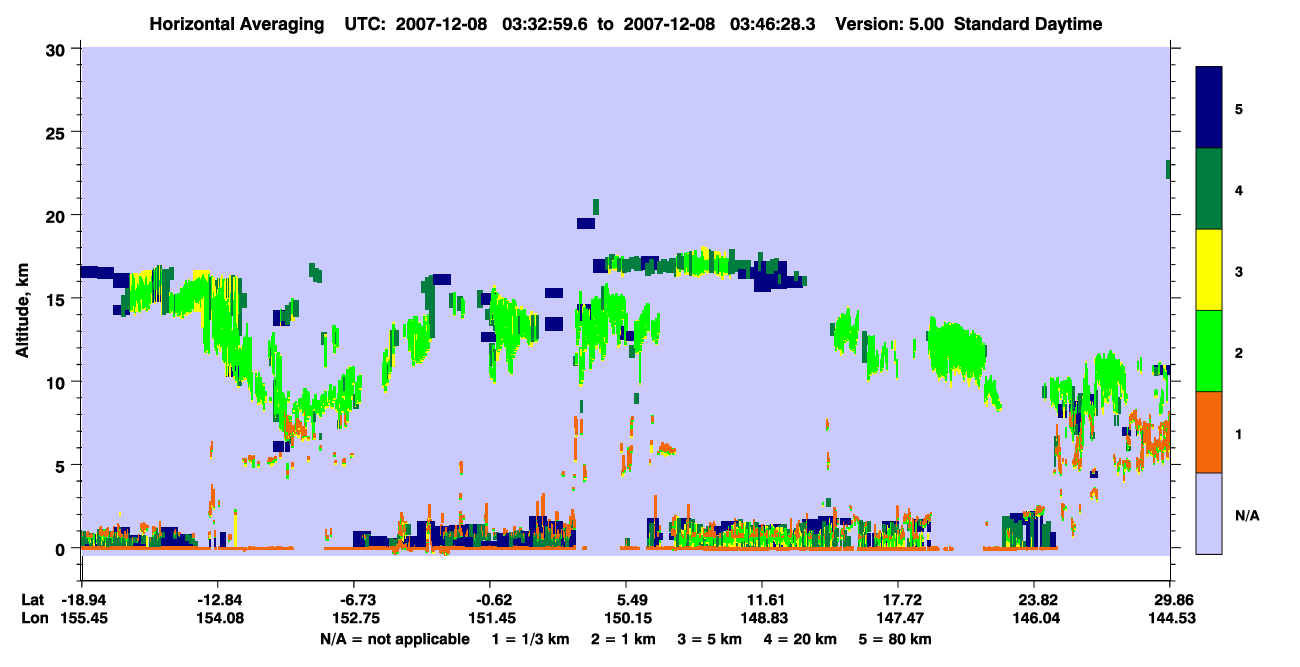Click the colorbar label '3'

pos(1239,270)
